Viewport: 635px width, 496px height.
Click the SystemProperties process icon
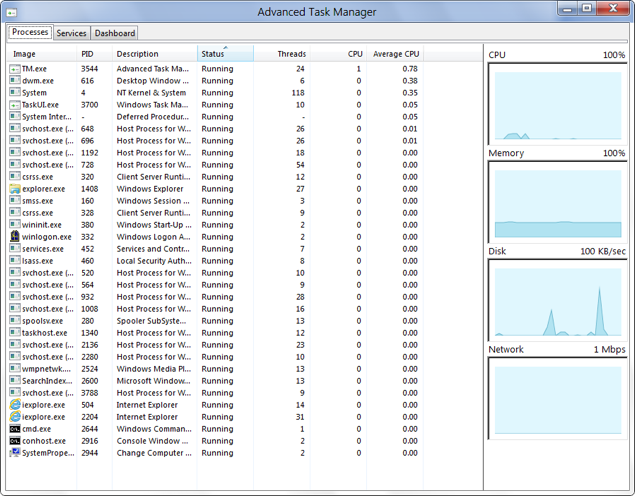click(x=15, y=453)
